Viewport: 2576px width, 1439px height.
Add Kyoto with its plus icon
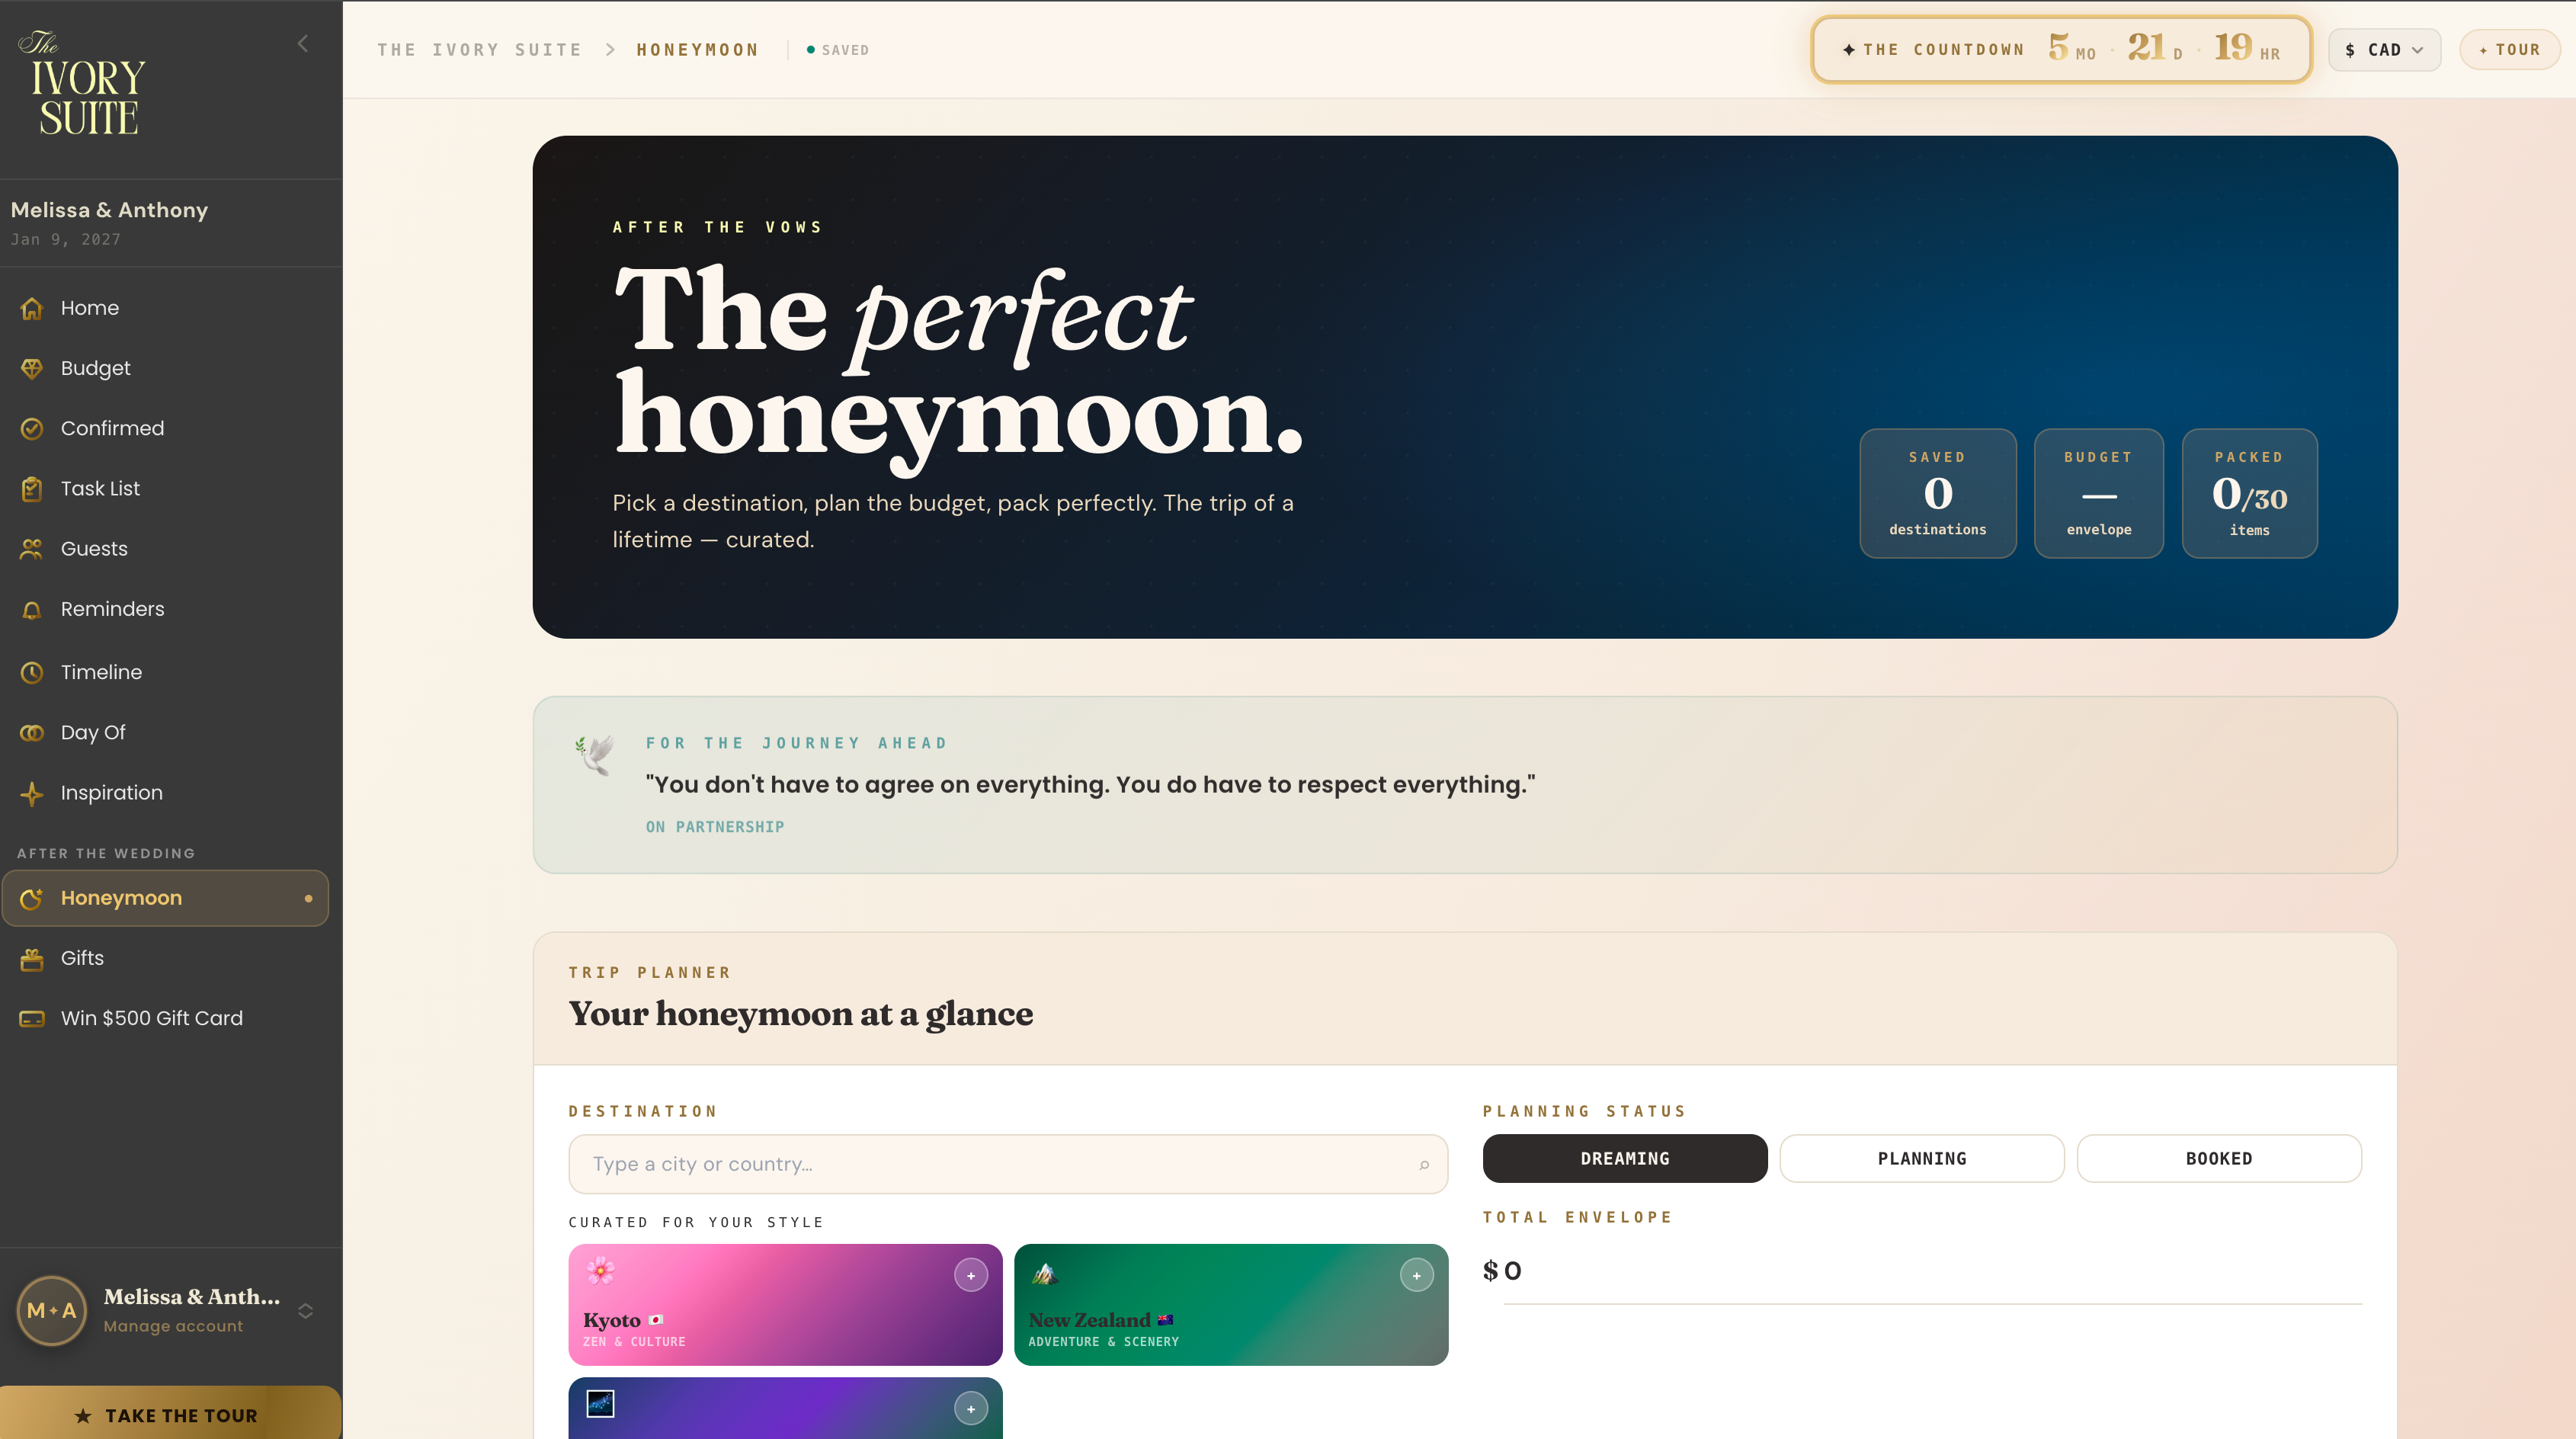click(970, 1275)
